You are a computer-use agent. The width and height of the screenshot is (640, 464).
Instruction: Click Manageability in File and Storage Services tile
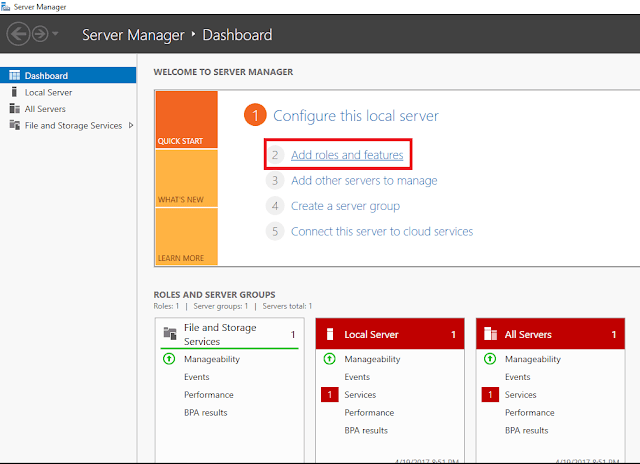pyautogui.click(x=212, y=359)
